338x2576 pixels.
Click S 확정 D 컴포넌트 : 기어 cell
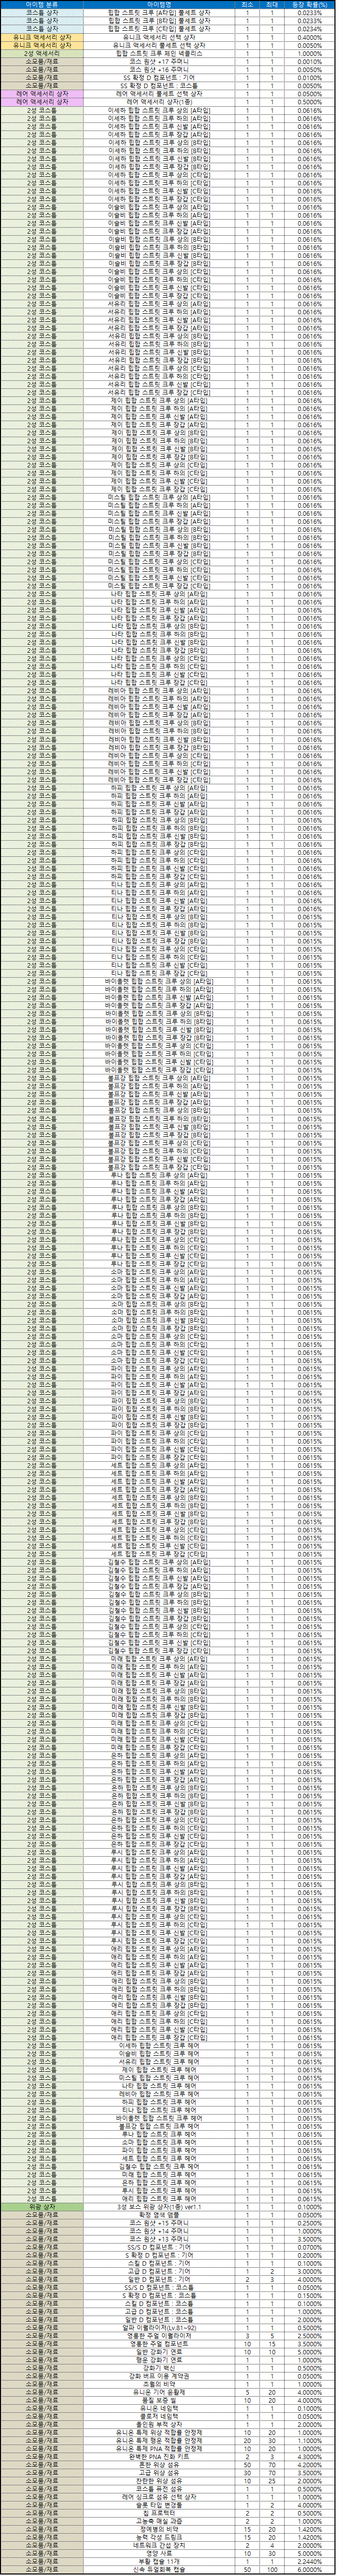pyautogui.click(x=160, y=2255)
